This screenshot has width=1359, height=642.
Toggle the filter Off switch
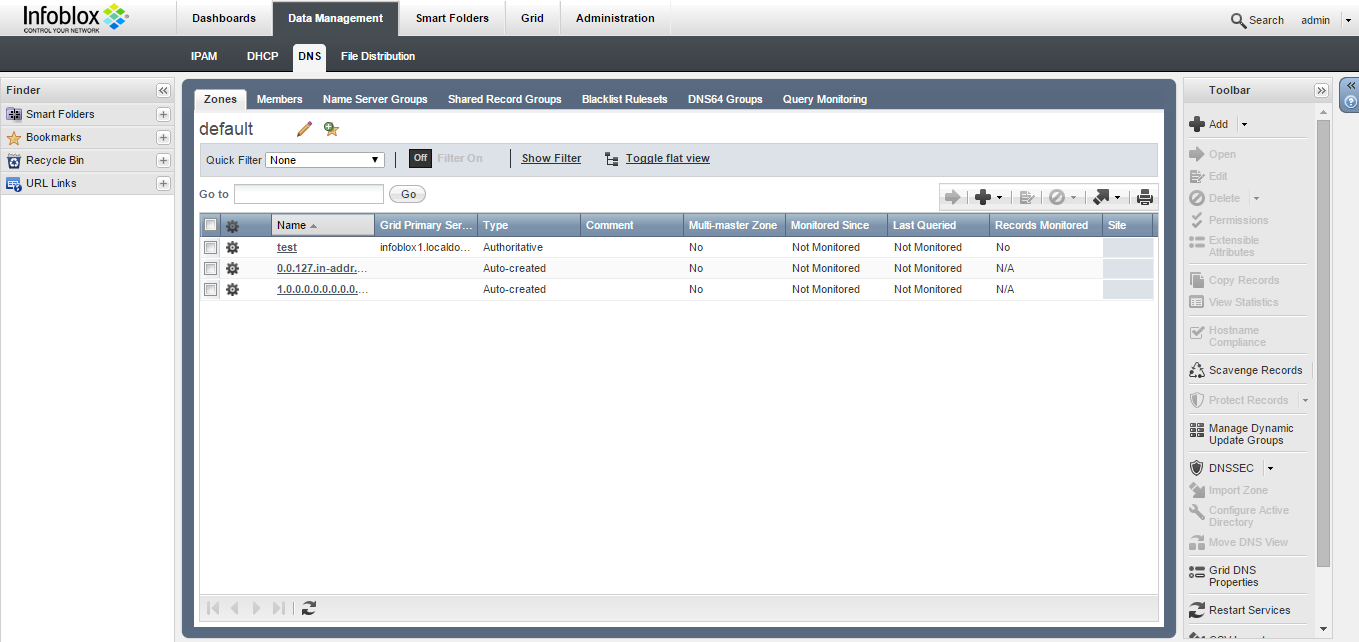(x=420, y=158)
